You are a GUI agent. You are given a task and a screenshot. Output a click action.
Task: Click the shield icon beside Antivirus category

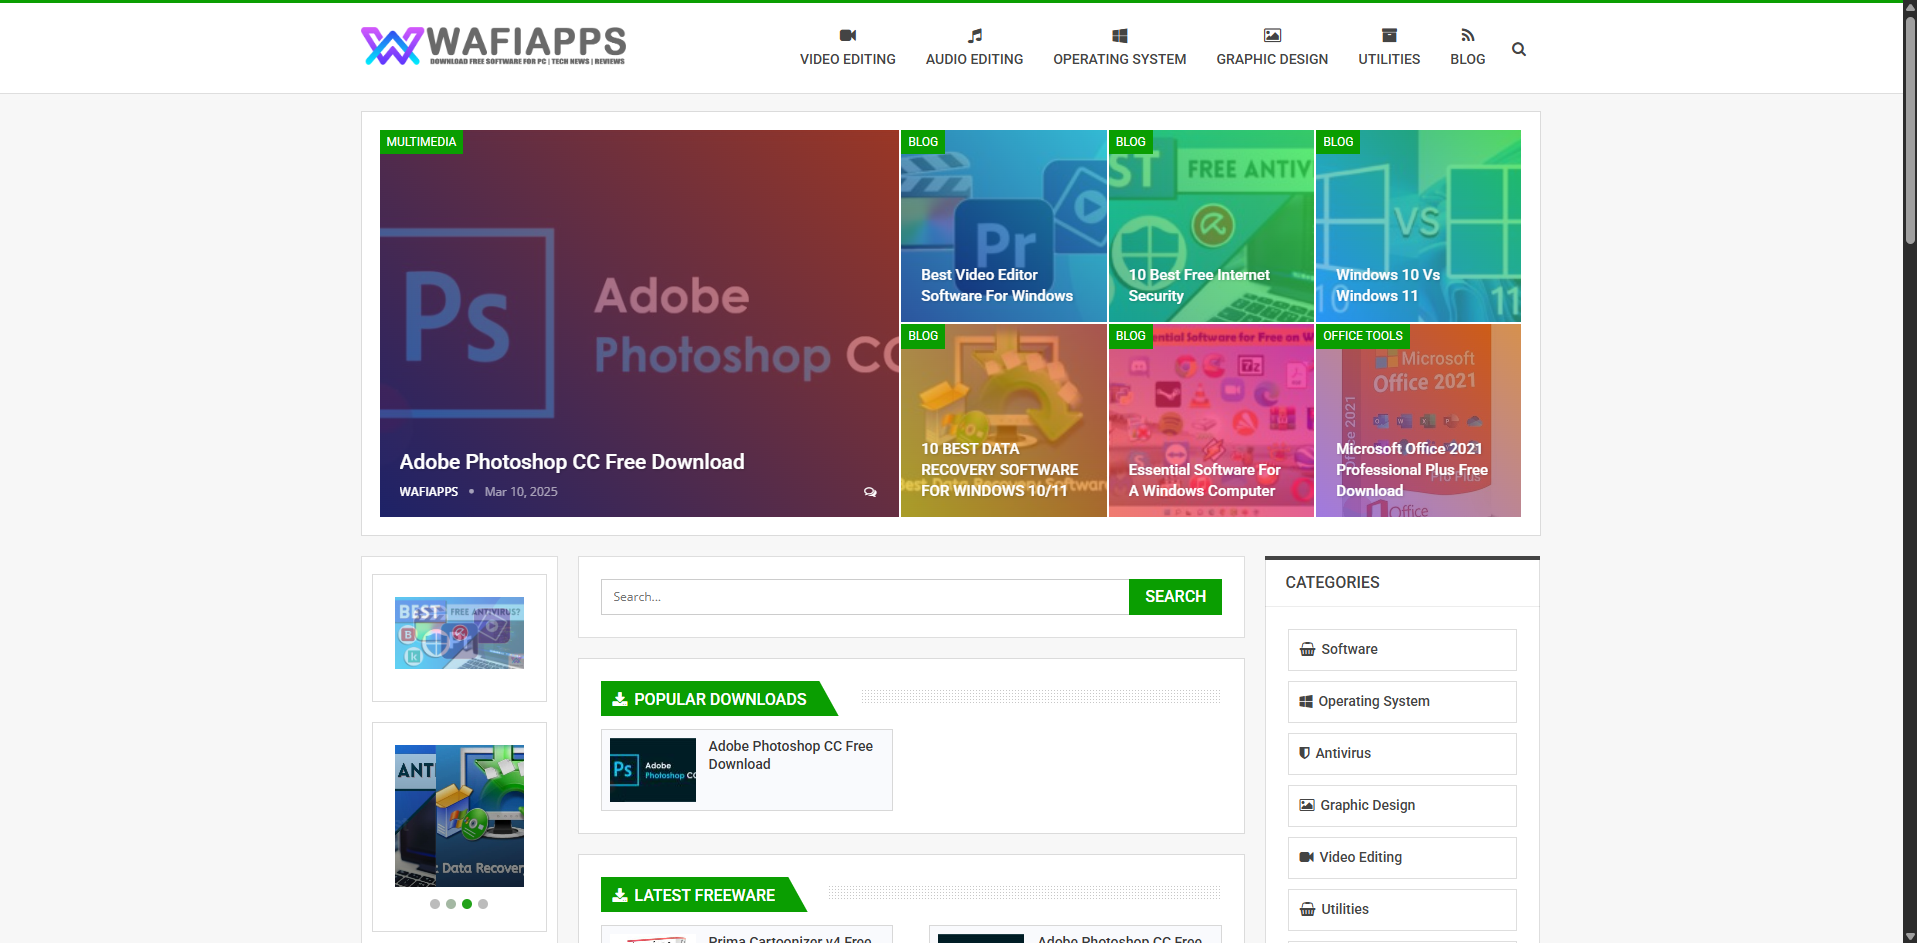(1304, 753)
